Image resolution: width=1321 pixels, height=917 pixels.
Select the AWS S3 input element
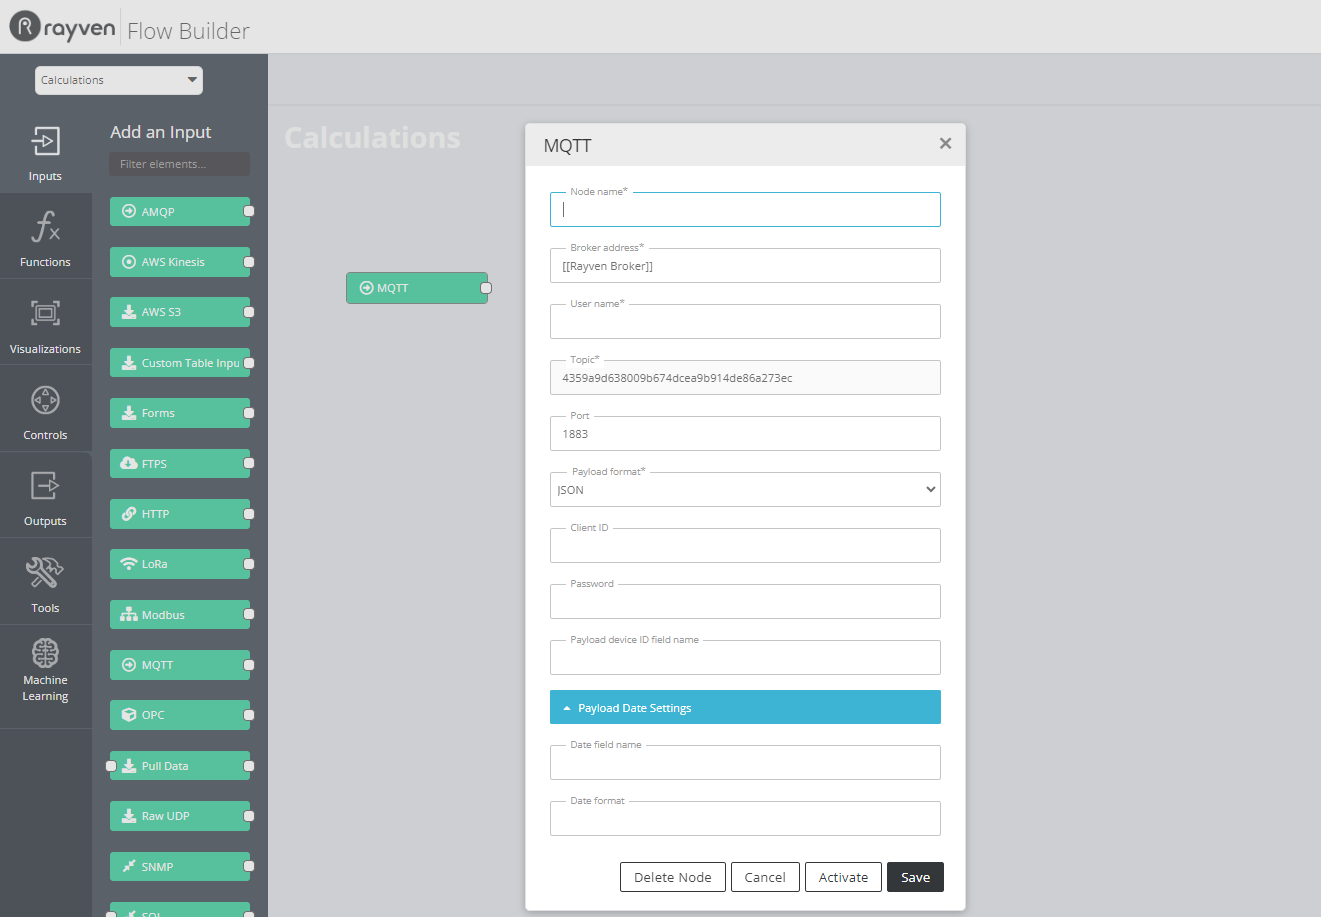click(x=180, y=312)
